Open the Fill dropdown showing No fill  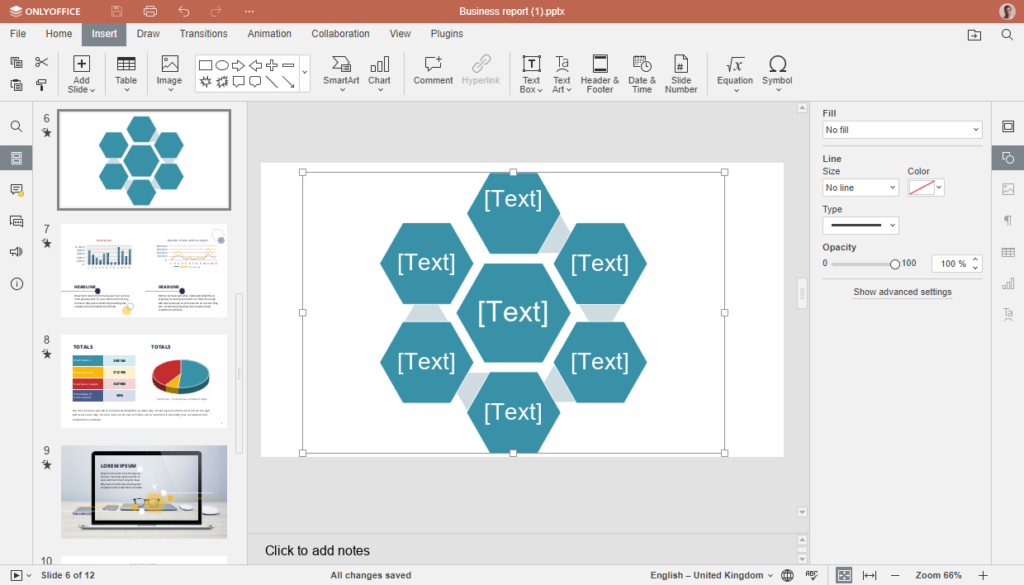pos(901,129)
